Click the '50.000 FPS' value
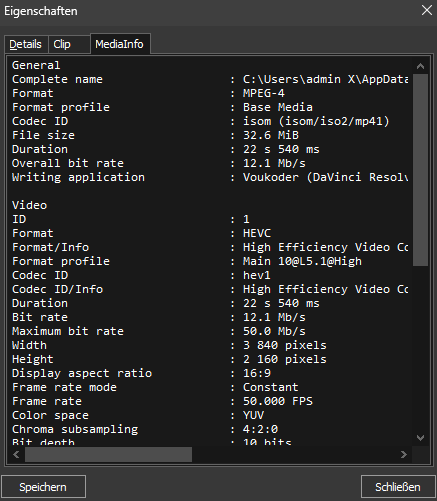This screenshot has width=437, height=501. pyautogui.click(x=278, y=401)
